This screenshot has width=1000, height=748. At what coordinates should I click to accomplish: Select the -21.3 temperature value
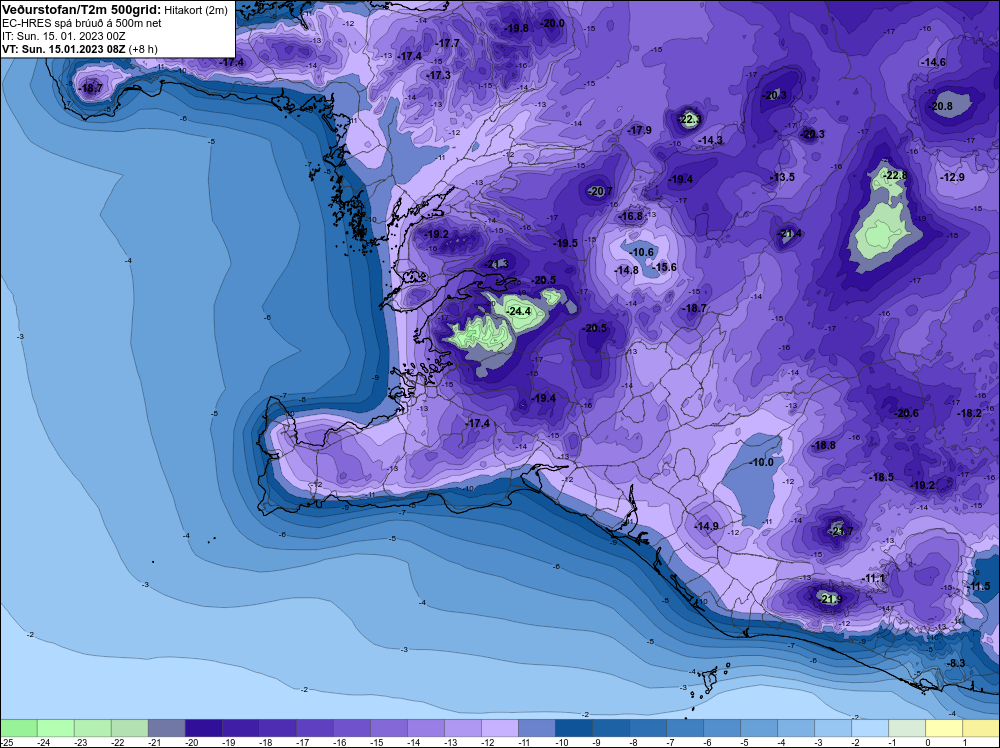tap(496, 264)
